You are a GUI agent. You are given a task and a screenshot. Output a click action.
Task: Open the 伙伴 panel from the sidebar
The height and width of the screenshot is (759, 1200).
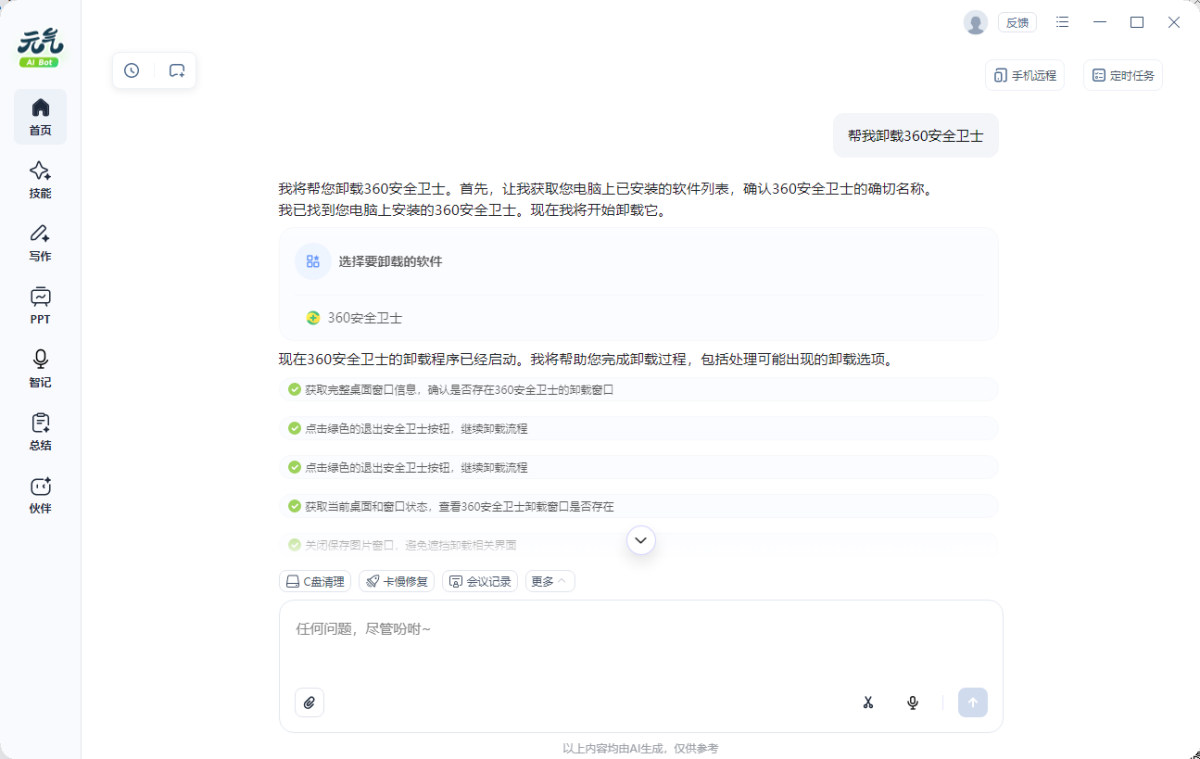pos(40,494)
